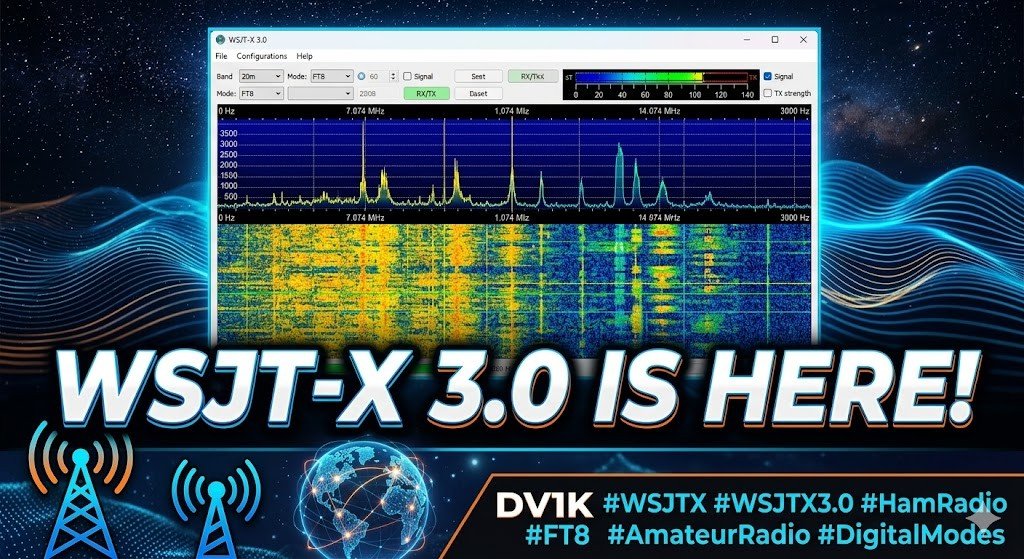The height and width of the screenshot is (559, 1024).
Task: Click the upper 7.074 MHz frequency label
Action: 365,111
